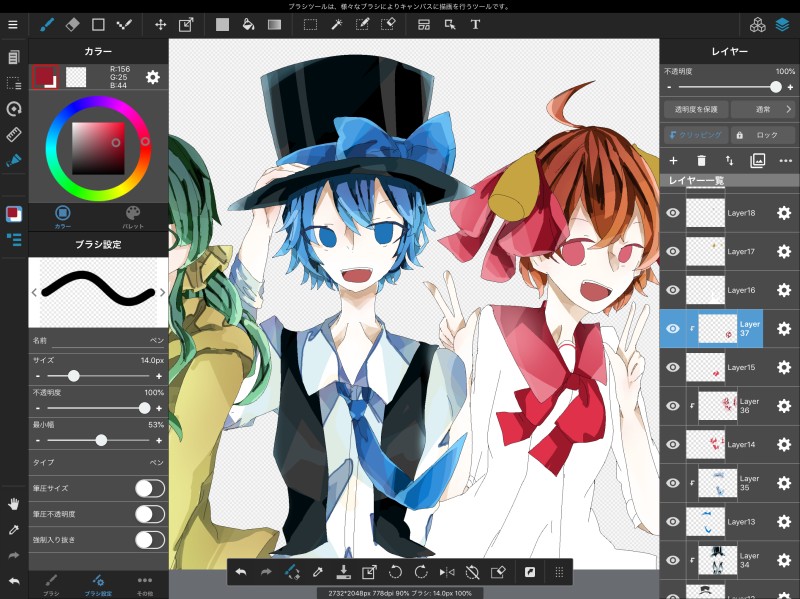Click the Ruler icon in left sidebar
This screenshot has width=800, height=599.
click(x=14, y=135)
